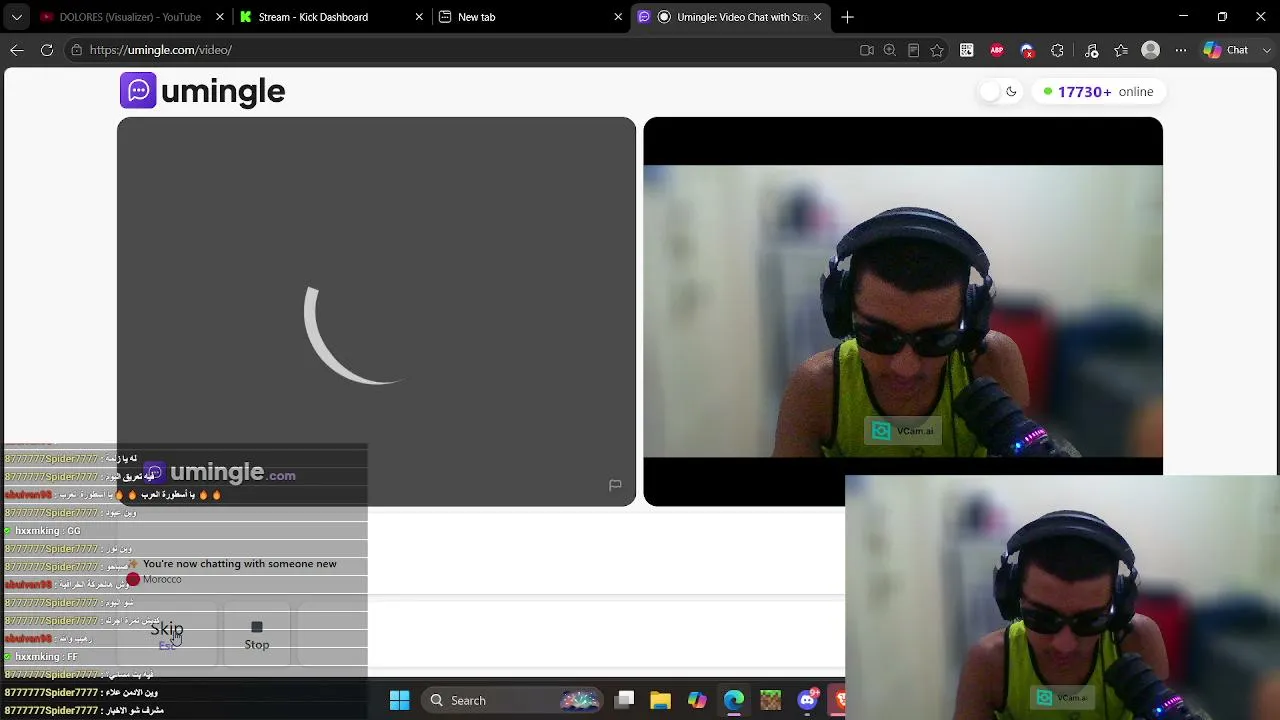1280x720 pixels.
Task: Click the 17730+ online counter
Action: [x=1098, y=92]
